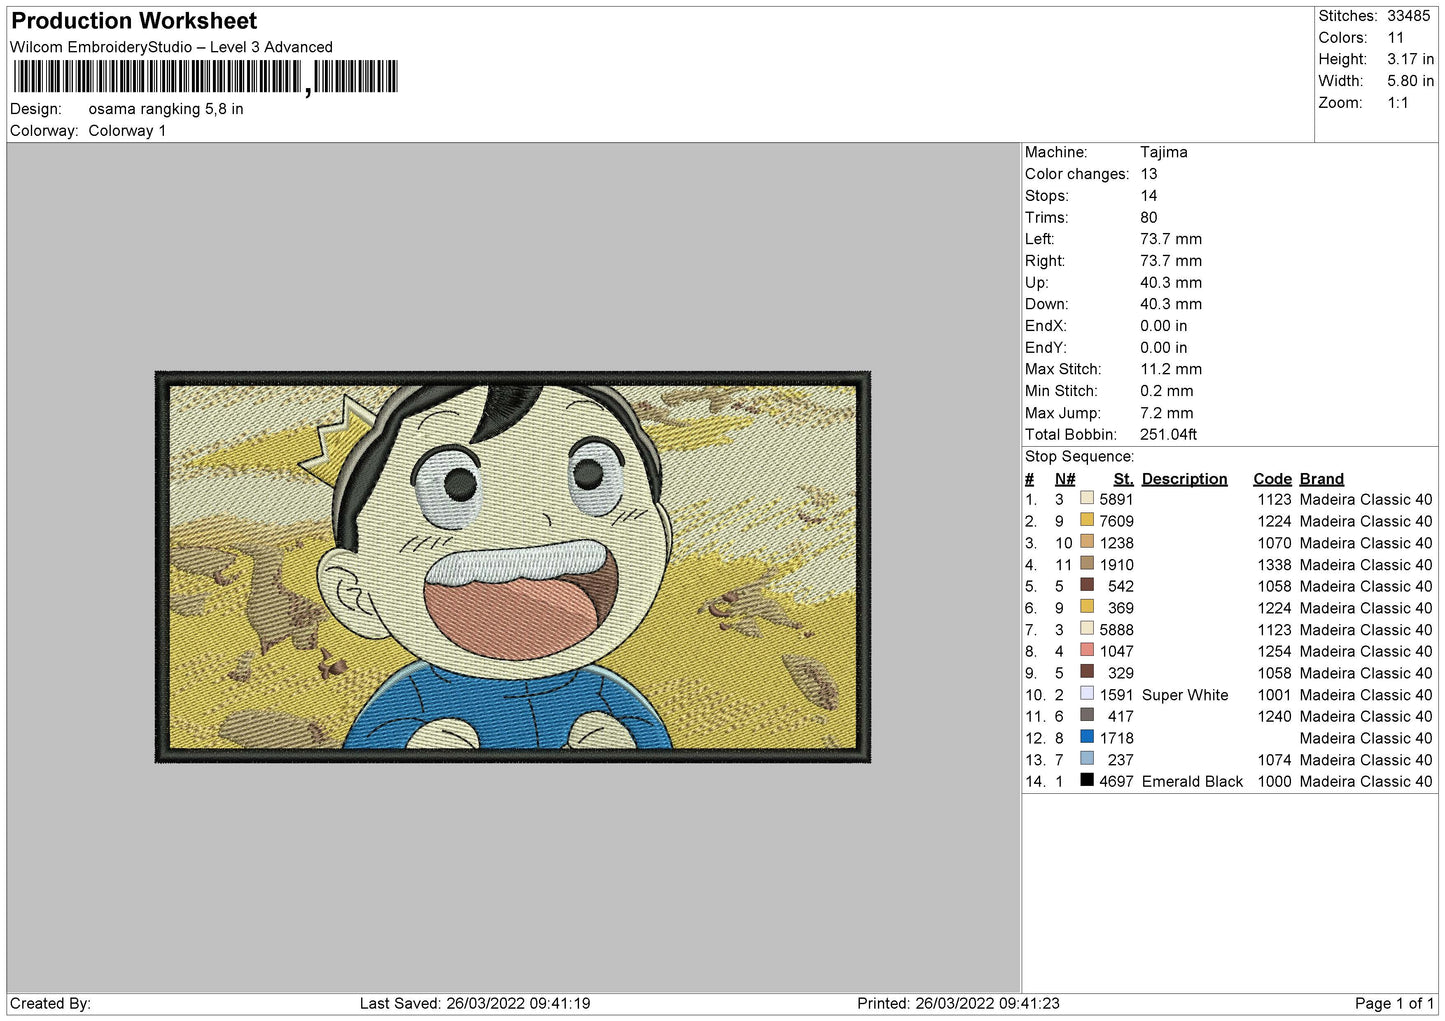Image resolution: width=1445 pixels, height=1021 pixels.
Task: Select the "St." column header
Action: (1124, 479)
